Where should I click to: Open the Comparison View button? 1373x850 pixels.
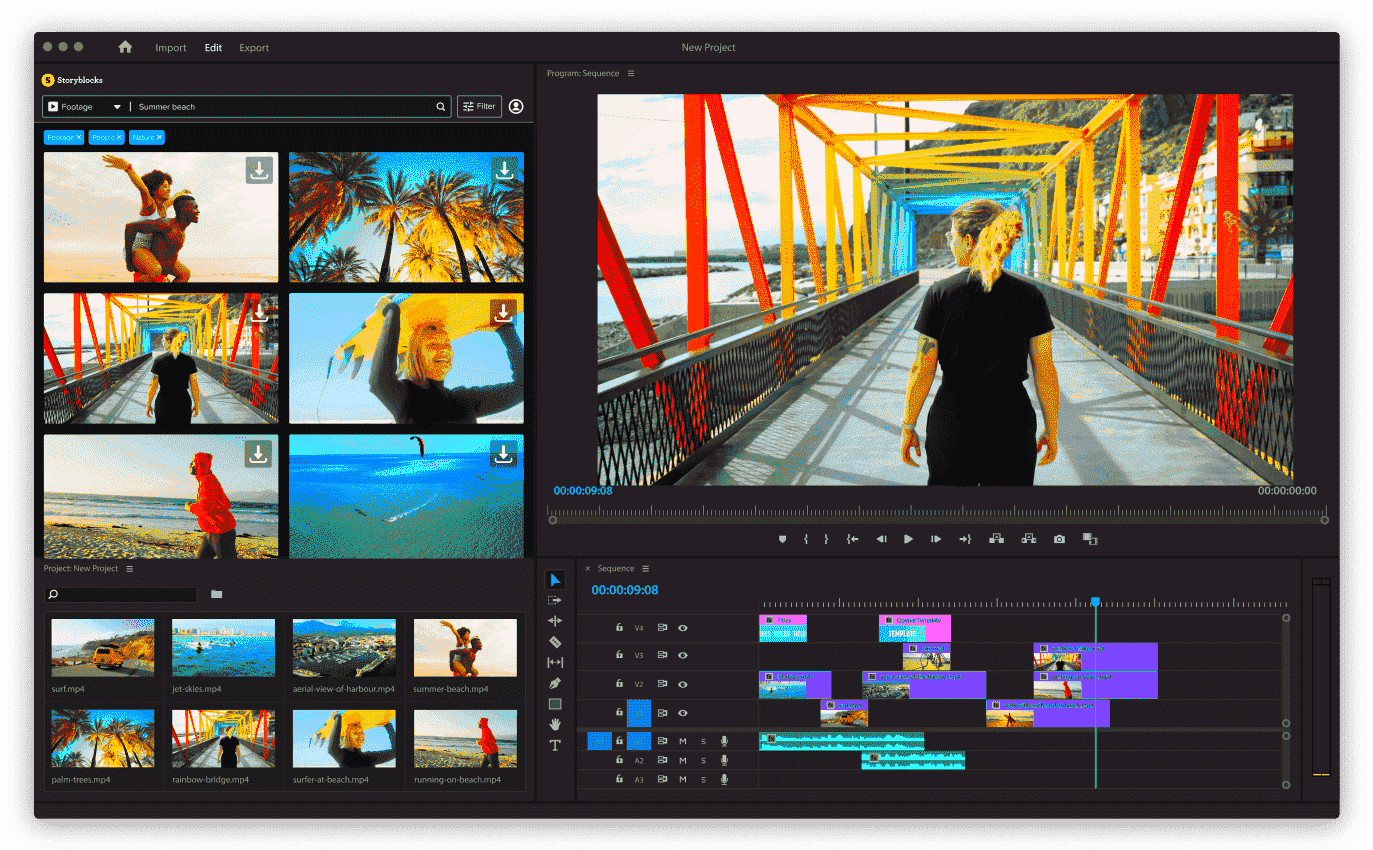[x=1090, y=539]
